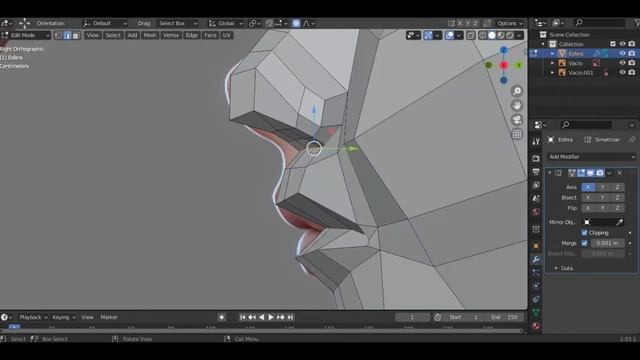Open Orientation Default dropdown
Screen dimensions: 640x360
105,23
